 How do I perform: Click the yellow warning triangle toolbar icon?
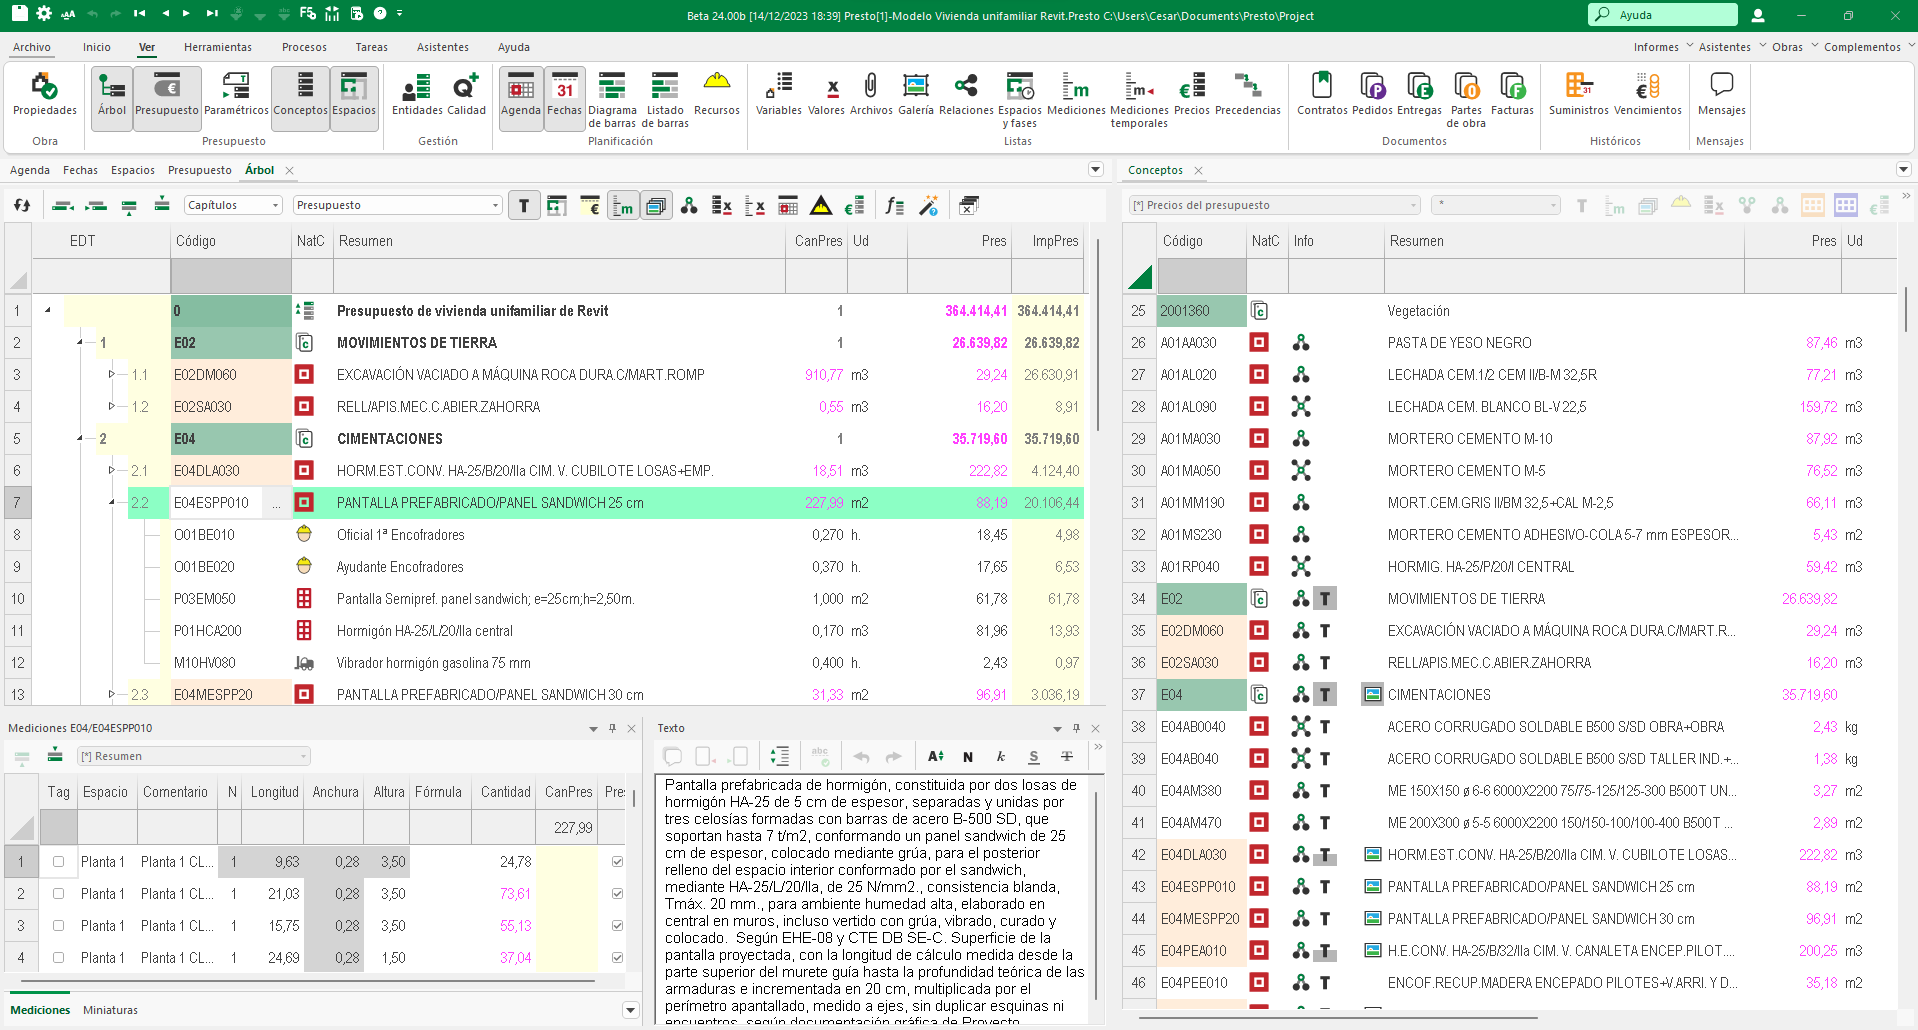pyautogui.click(x=821, y=206)
